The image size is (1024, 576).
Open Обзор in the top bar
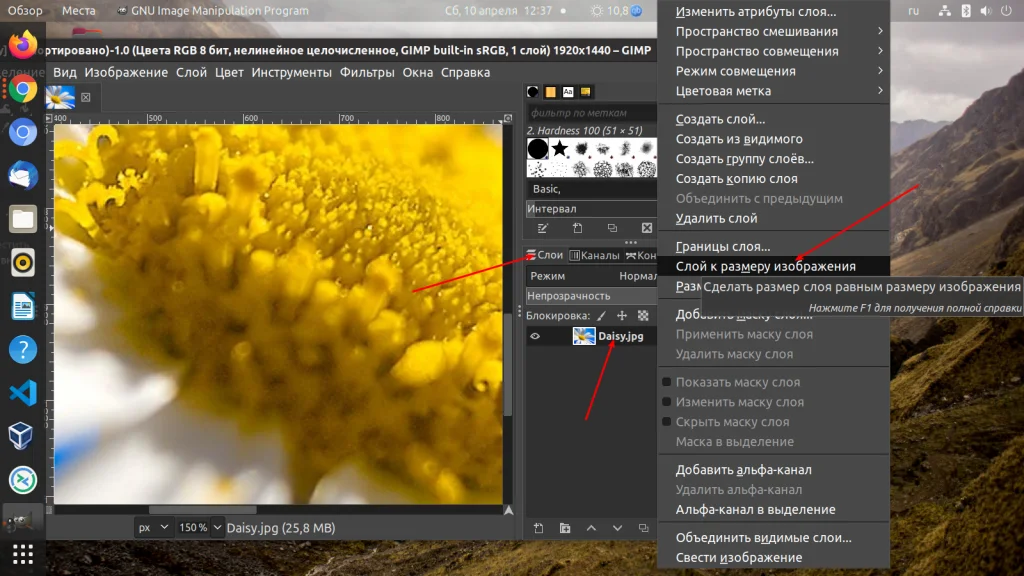26,11
